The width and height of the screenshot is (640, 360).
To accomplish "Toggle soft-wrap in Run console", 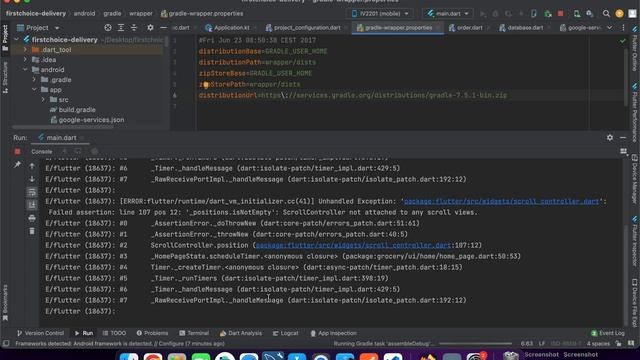I will click(32, 192).
